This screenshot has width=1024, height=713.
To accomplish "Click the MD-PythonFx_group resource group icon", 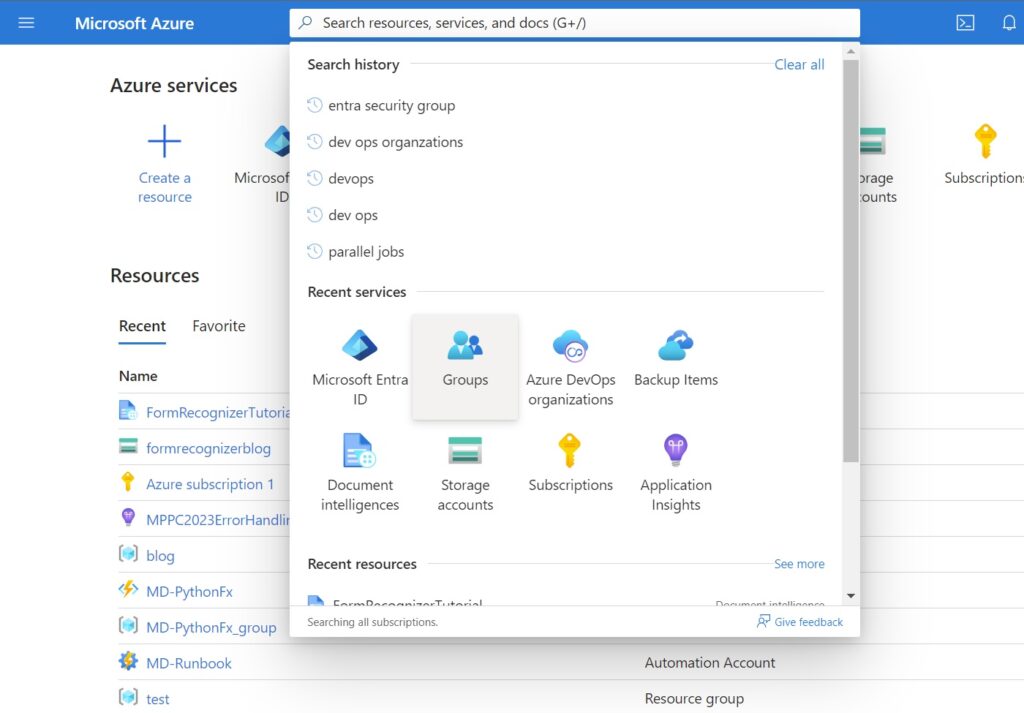I will point(128,626).
